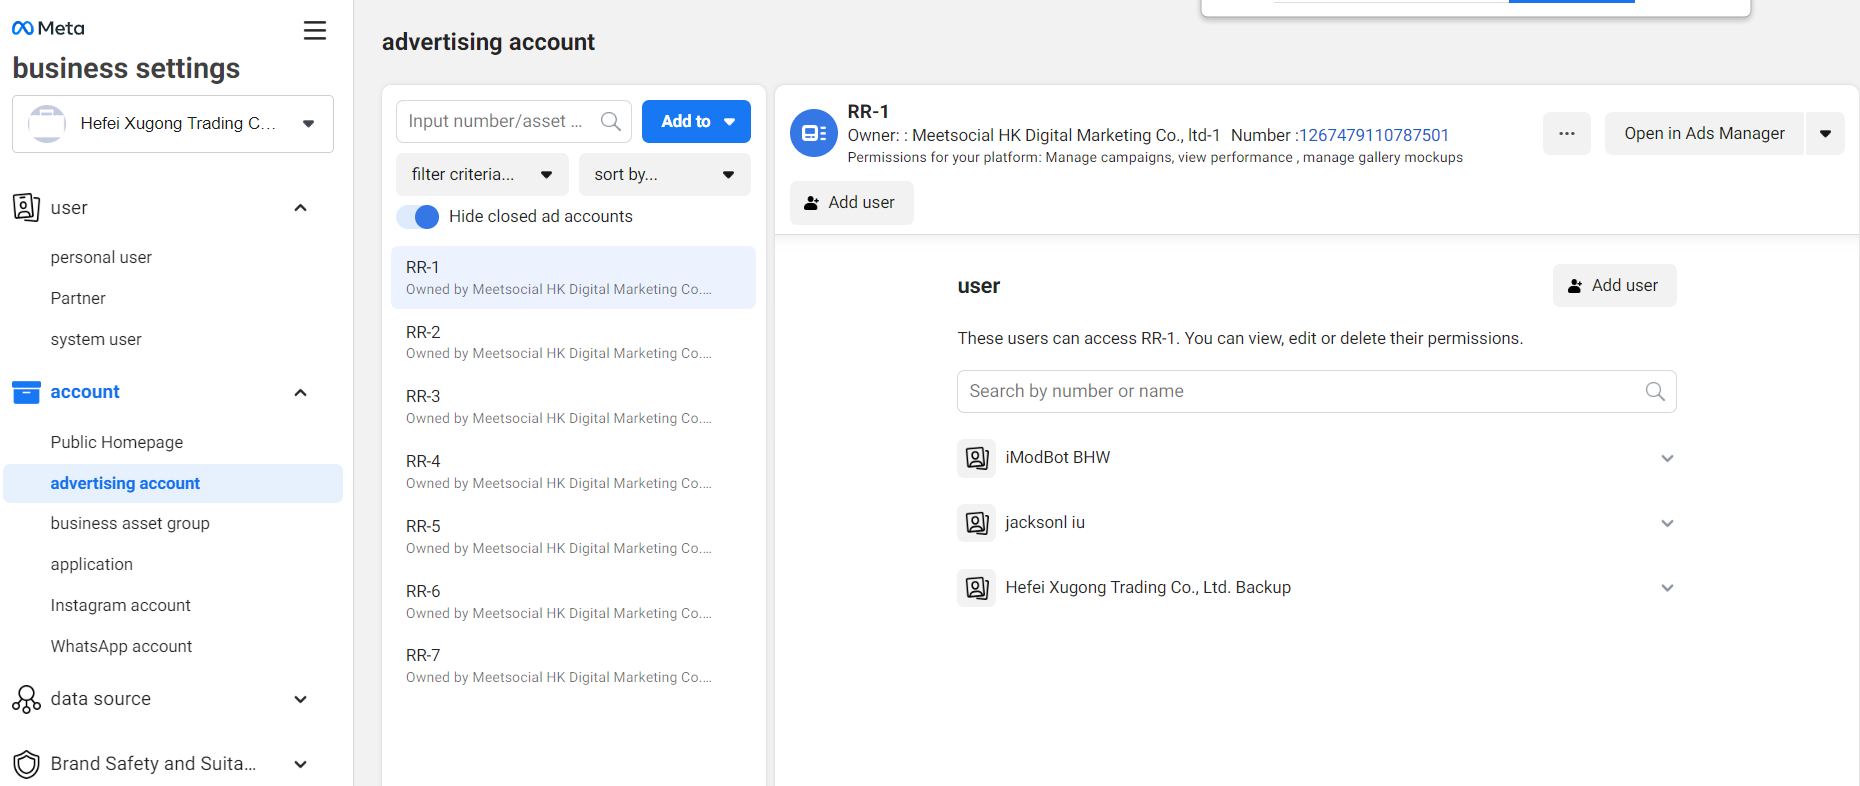Open application menu item
The image size is (1860, 786).
92,564
